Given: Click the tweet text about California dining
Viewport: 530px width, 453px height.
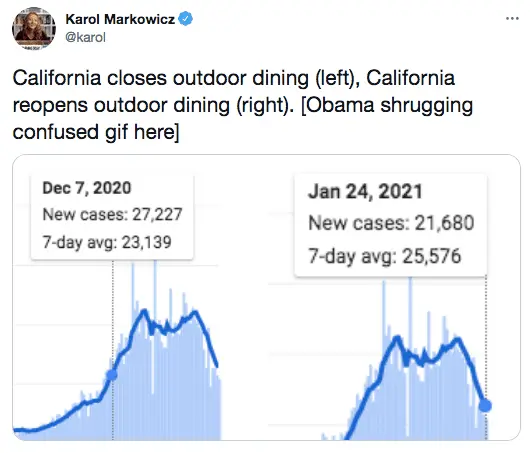Looking at the screenshot, I should [x=243, y=105].
